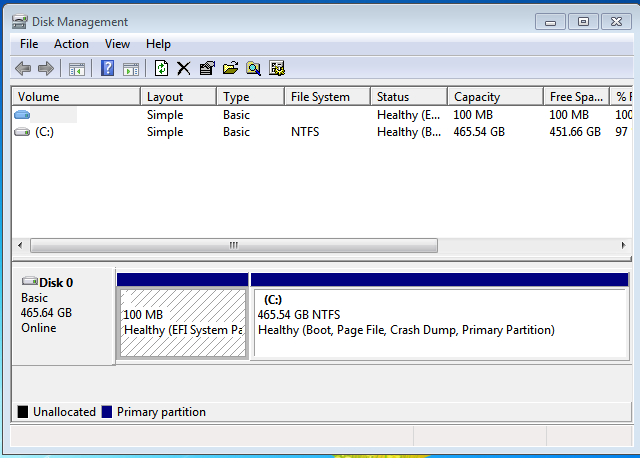This screenshot has width=640, height=458.
Task: Click the horizontal scrollbar right arrow
Action: [x=622, y=245]
